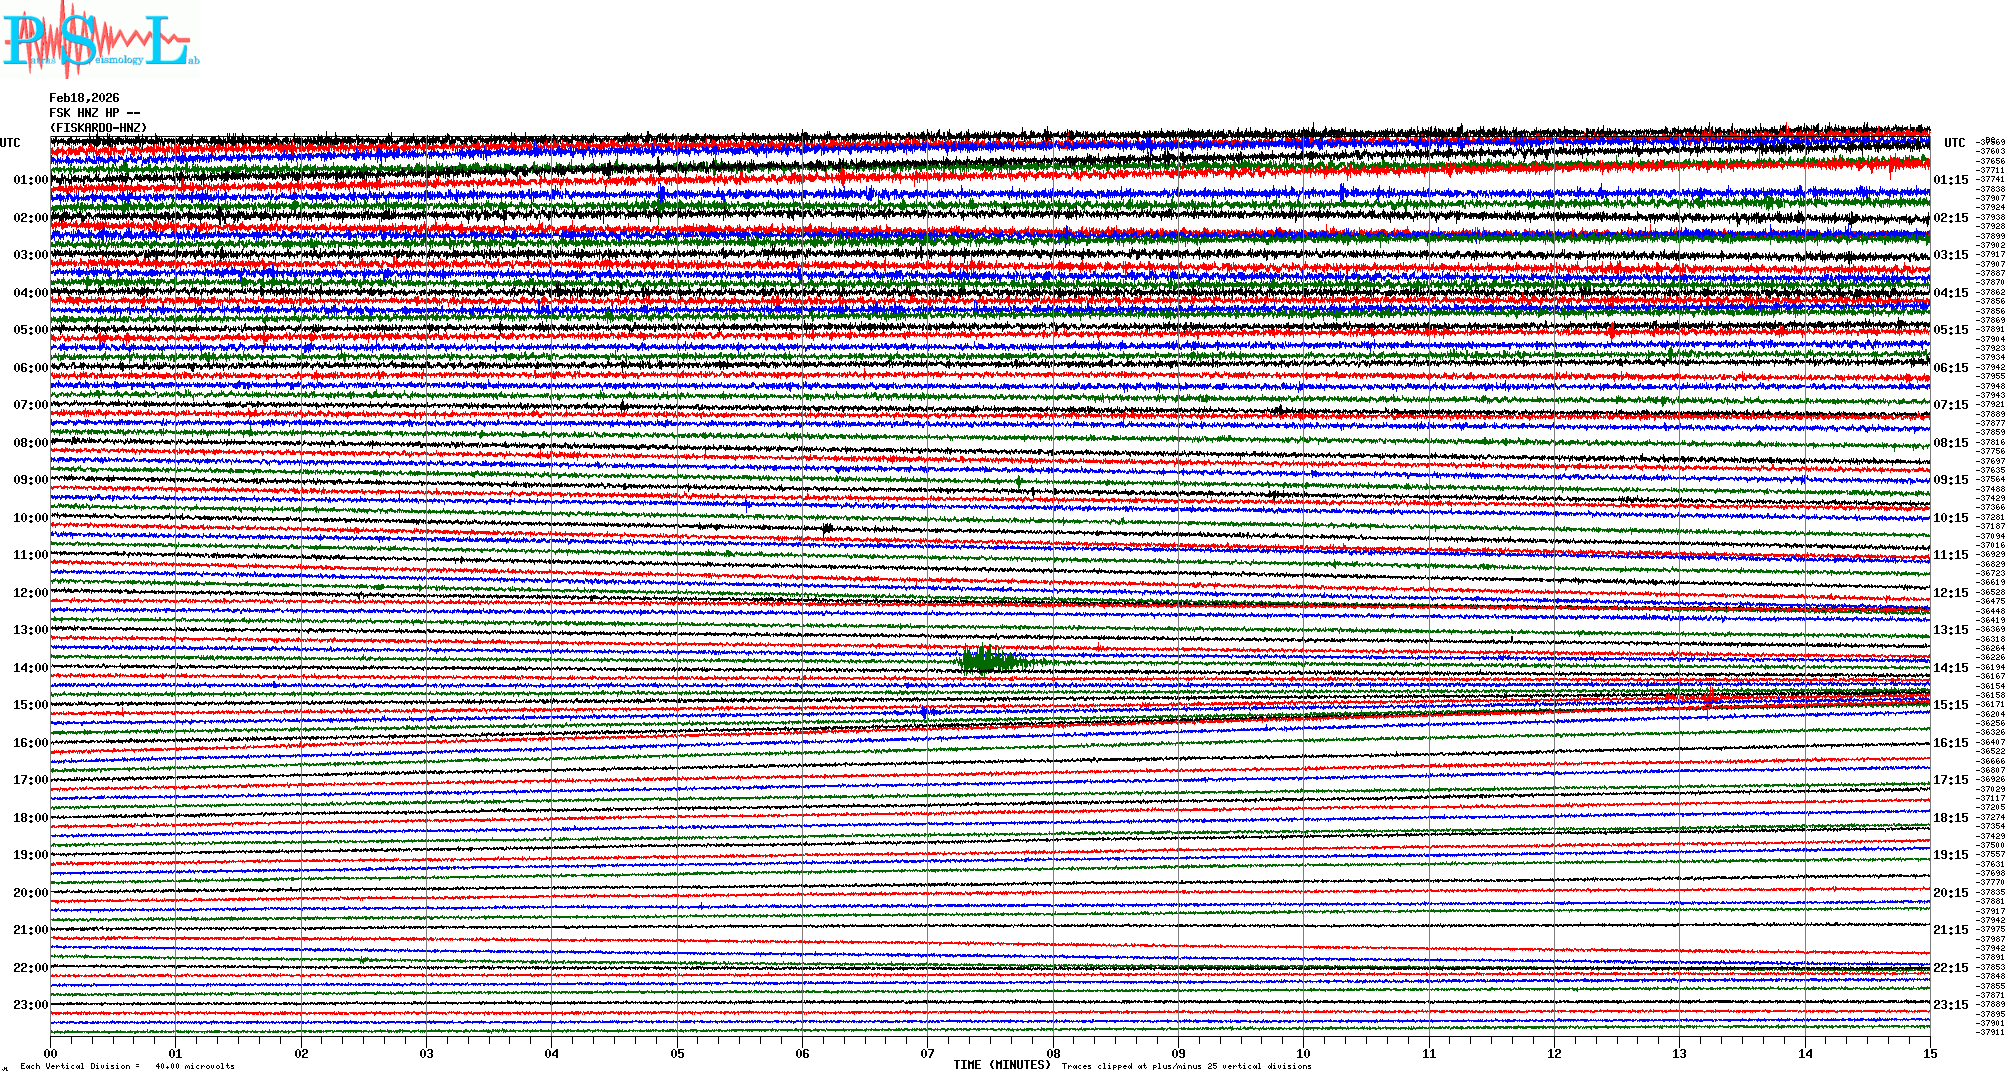This screenshot has width=2010, height=1080.
Task: Click minute tick 15 on bottom axis
Action: click(x=1929, y=1053)
